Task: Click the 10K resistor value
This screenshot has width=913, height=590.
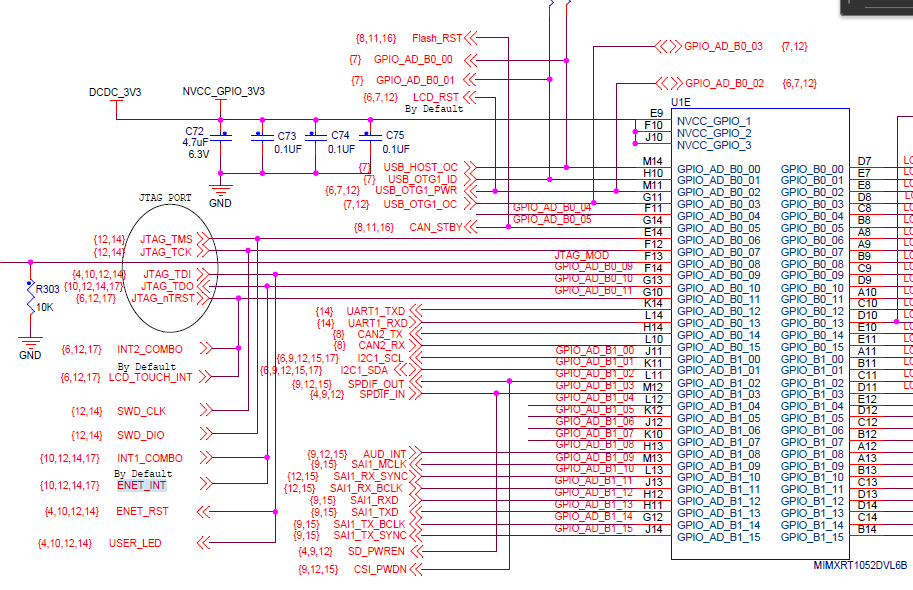Action: (45, 308)
